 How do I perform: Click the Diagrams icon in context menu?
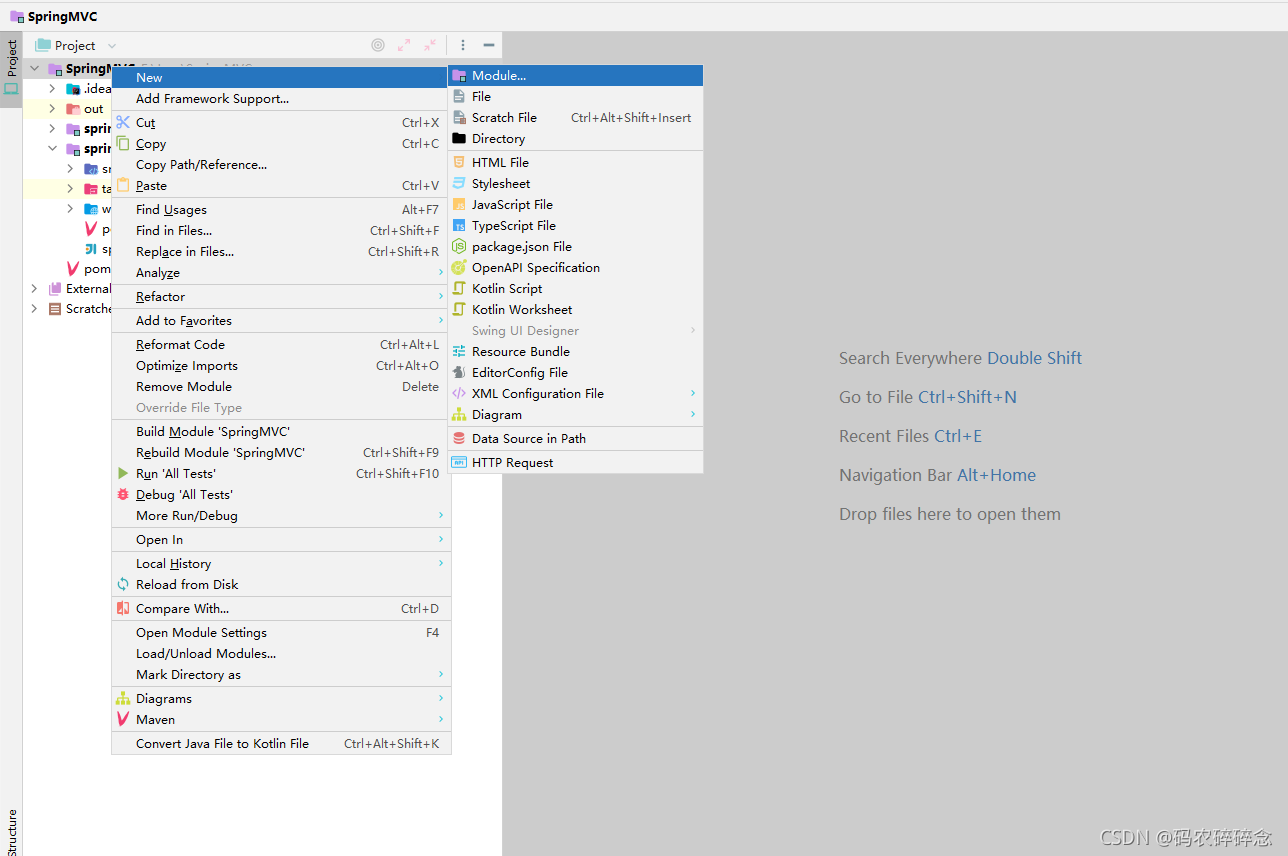tap(123, 698)
